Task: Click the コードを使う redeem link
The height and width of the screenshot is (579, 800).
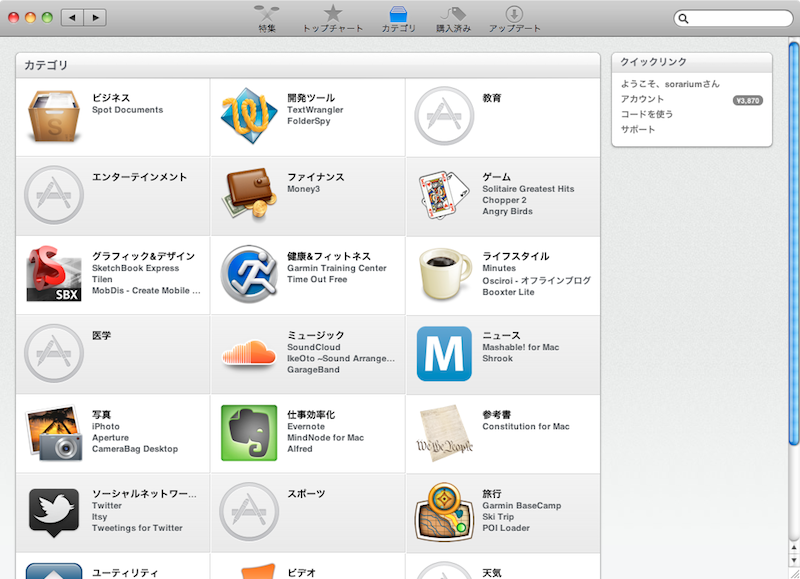Action: (646, 114)
